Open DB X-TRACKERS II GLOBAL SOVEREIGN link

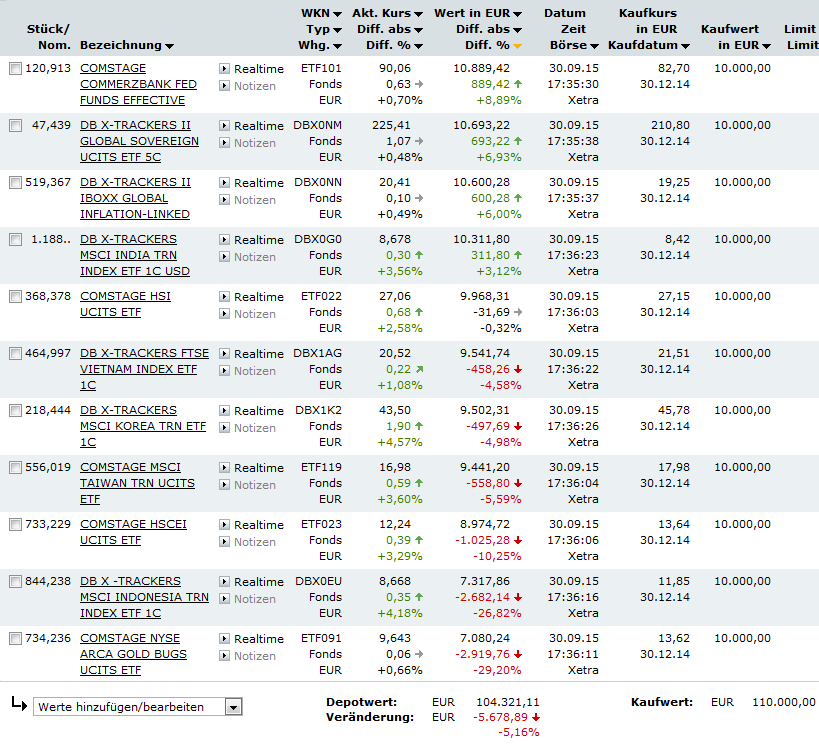pos(139,141)
